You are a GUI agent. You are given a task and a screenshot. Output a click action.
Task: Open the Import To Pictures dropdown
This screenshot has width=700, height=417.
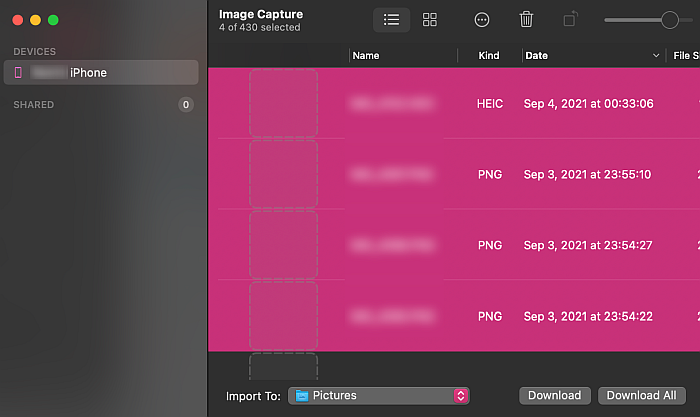point(379,396)
